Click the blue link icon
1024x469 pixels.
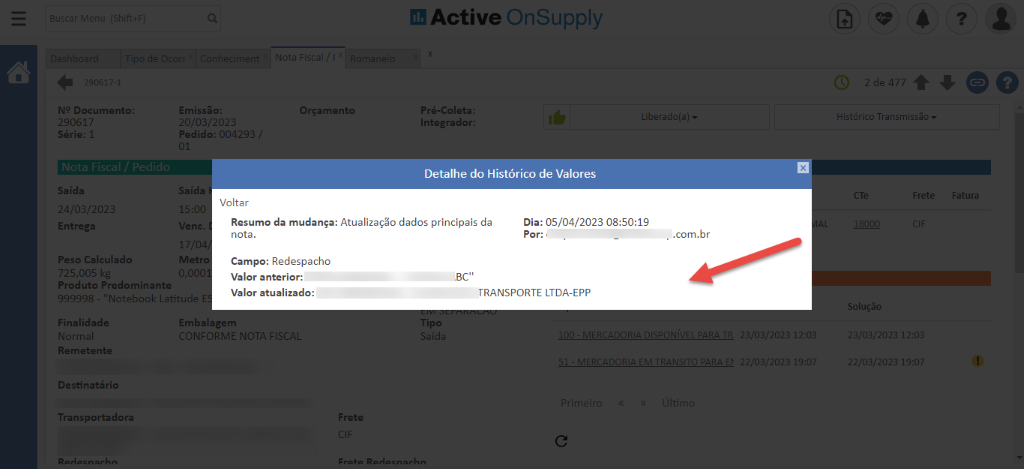pos(977,82)
